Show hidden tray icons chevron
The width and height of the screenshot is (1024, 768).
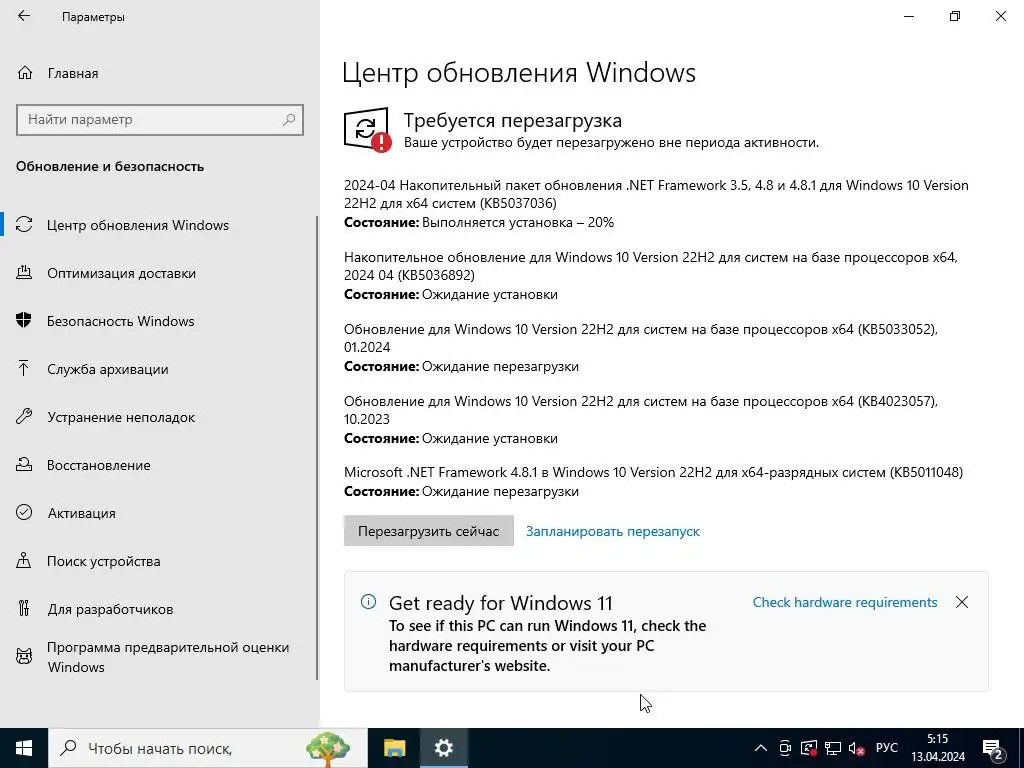[x=761, y=748]
